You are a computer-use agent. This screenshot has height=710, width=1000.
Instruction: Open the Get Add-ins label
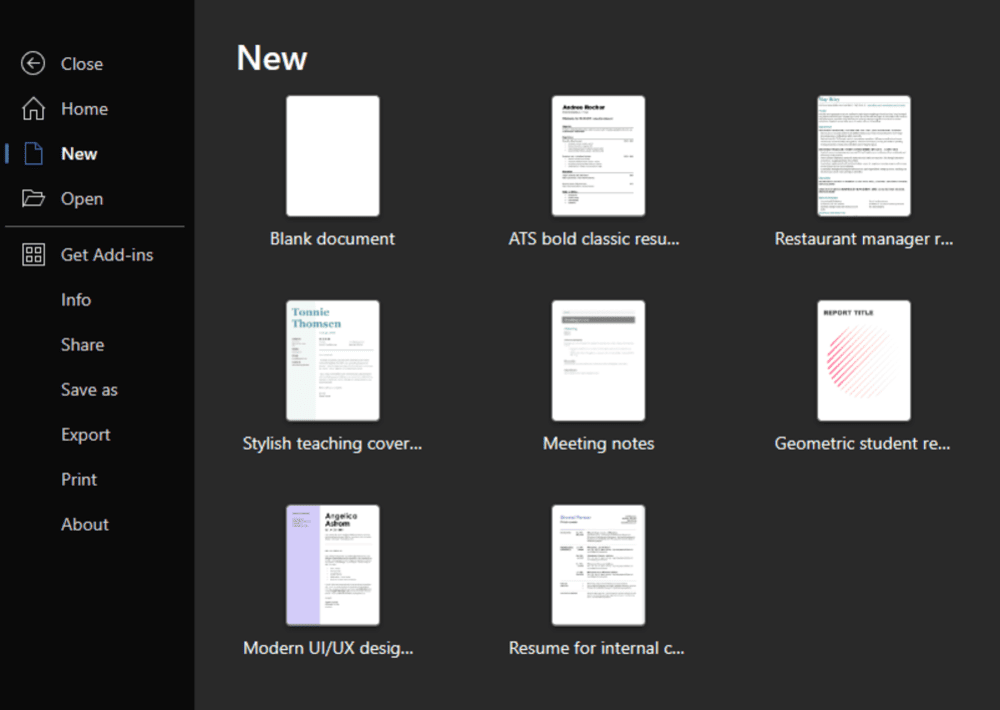[x=107, y=255]
